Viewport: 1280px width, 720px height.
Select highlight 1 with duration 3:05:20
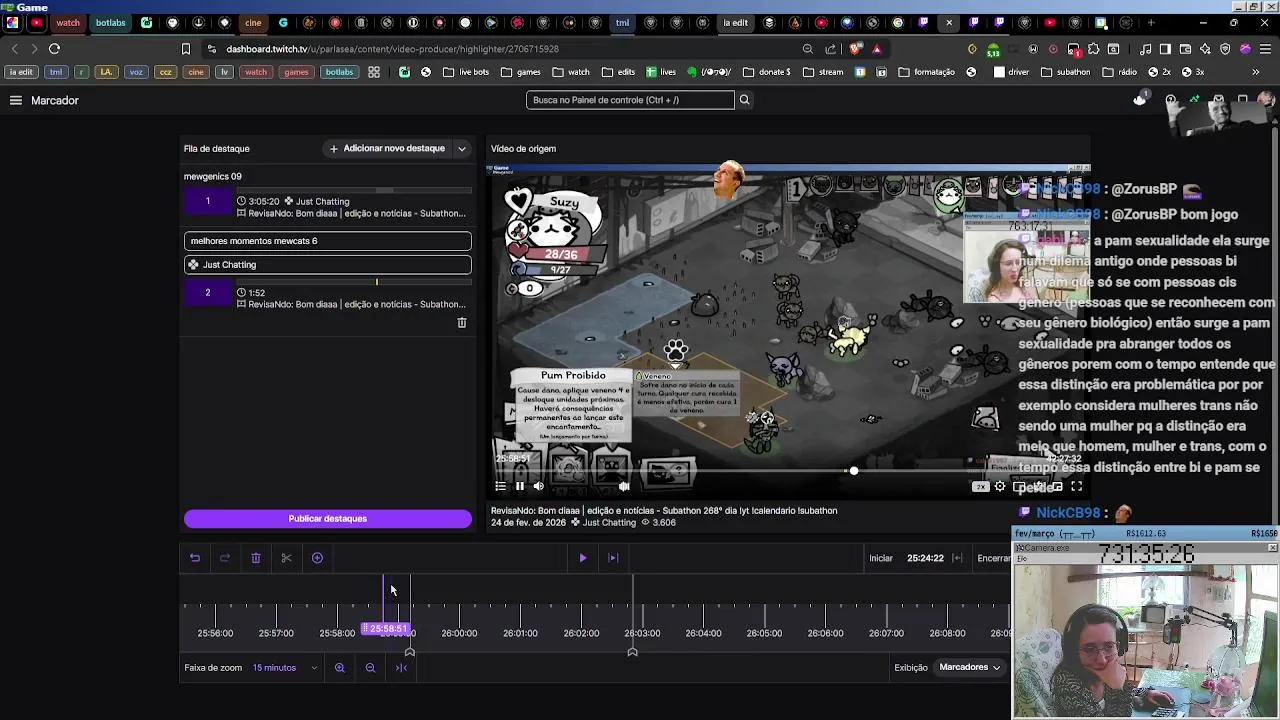point(327,203)
